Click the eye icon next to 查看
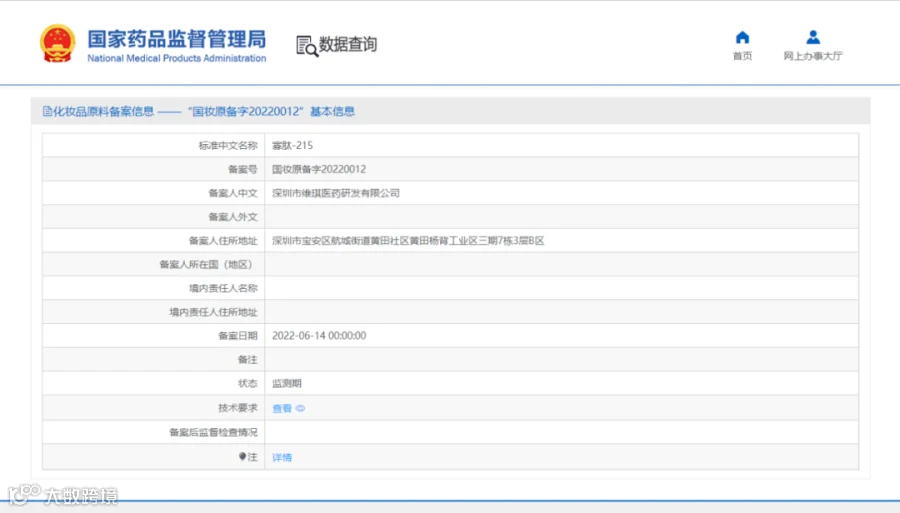The height and width of the screenshot is (513, 900). (300, 408)
